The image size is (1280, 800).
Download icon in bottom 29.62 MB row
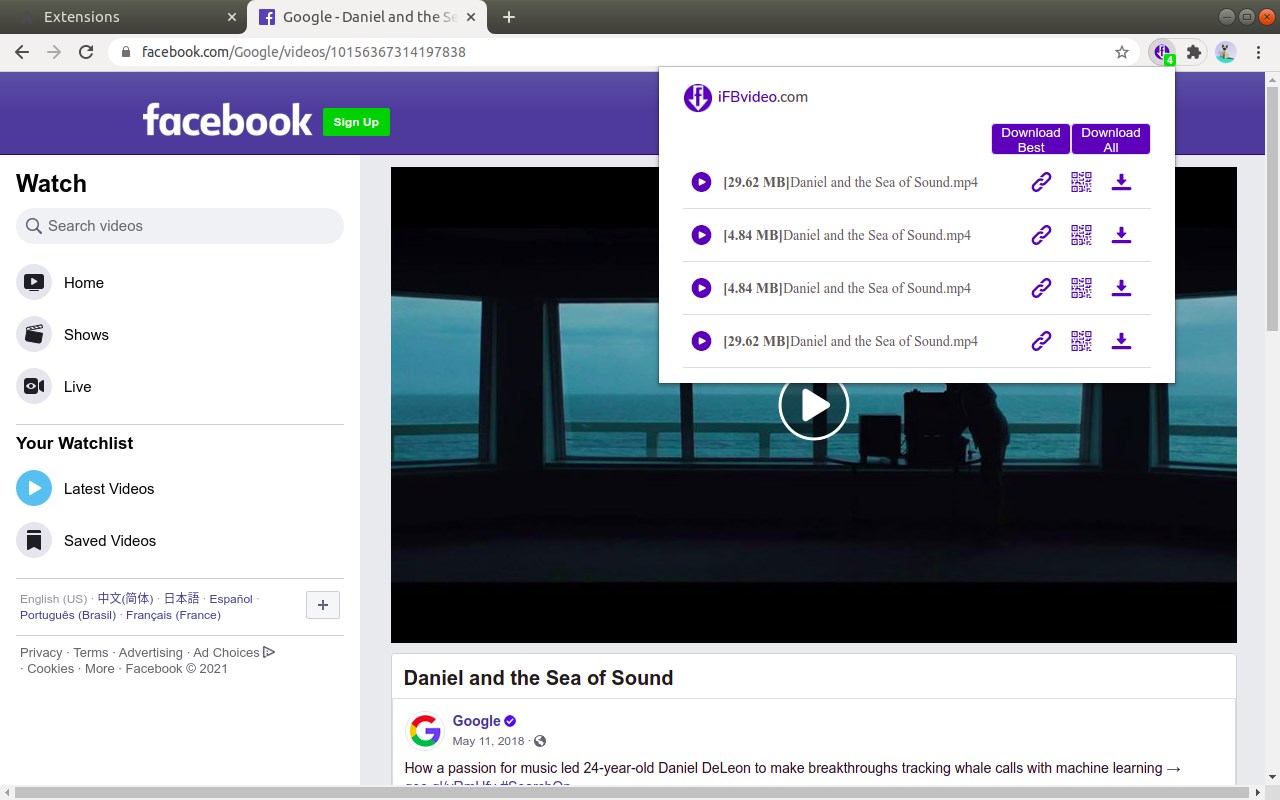click(x=1121, y=341)
